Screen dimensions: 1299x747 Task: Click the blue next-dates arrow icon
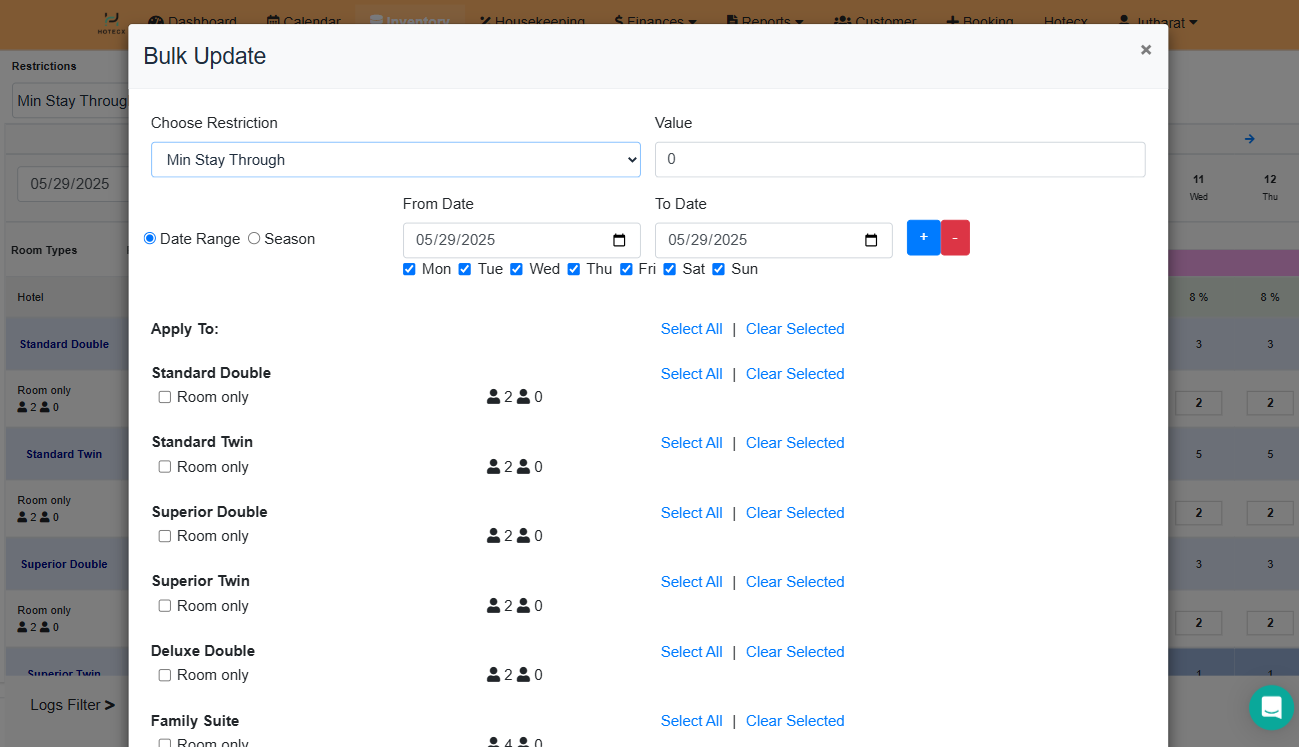click(x=1249, y=139)
